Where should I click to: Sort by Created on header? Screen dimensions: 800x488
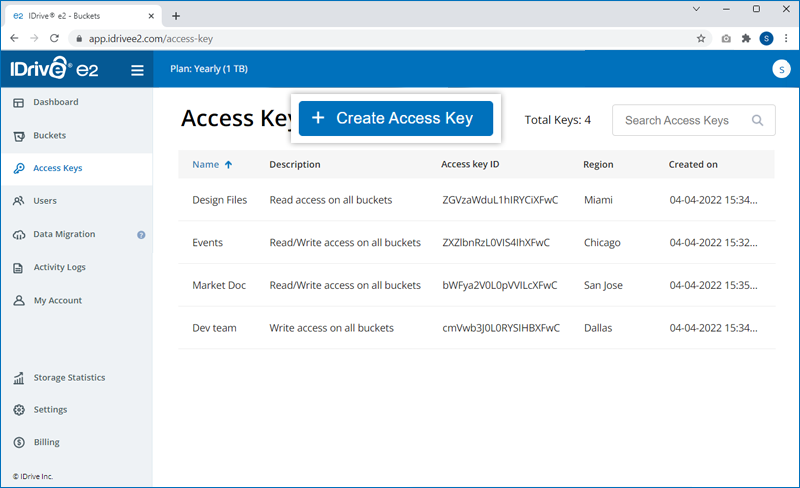click(x=693, y=164)
